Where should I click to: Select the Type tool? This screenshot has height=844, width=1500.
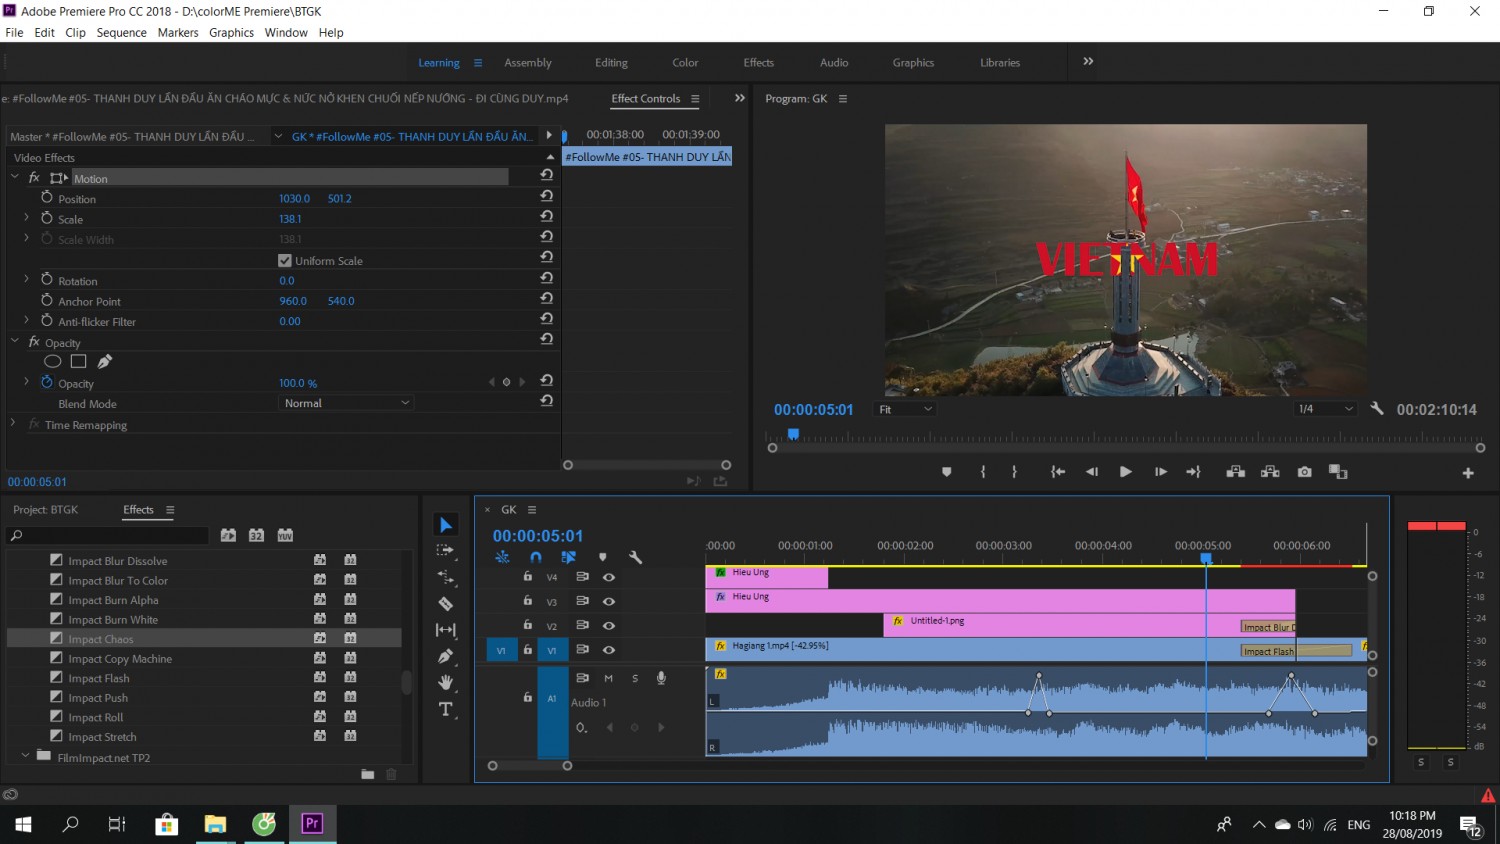click(446, 709)
